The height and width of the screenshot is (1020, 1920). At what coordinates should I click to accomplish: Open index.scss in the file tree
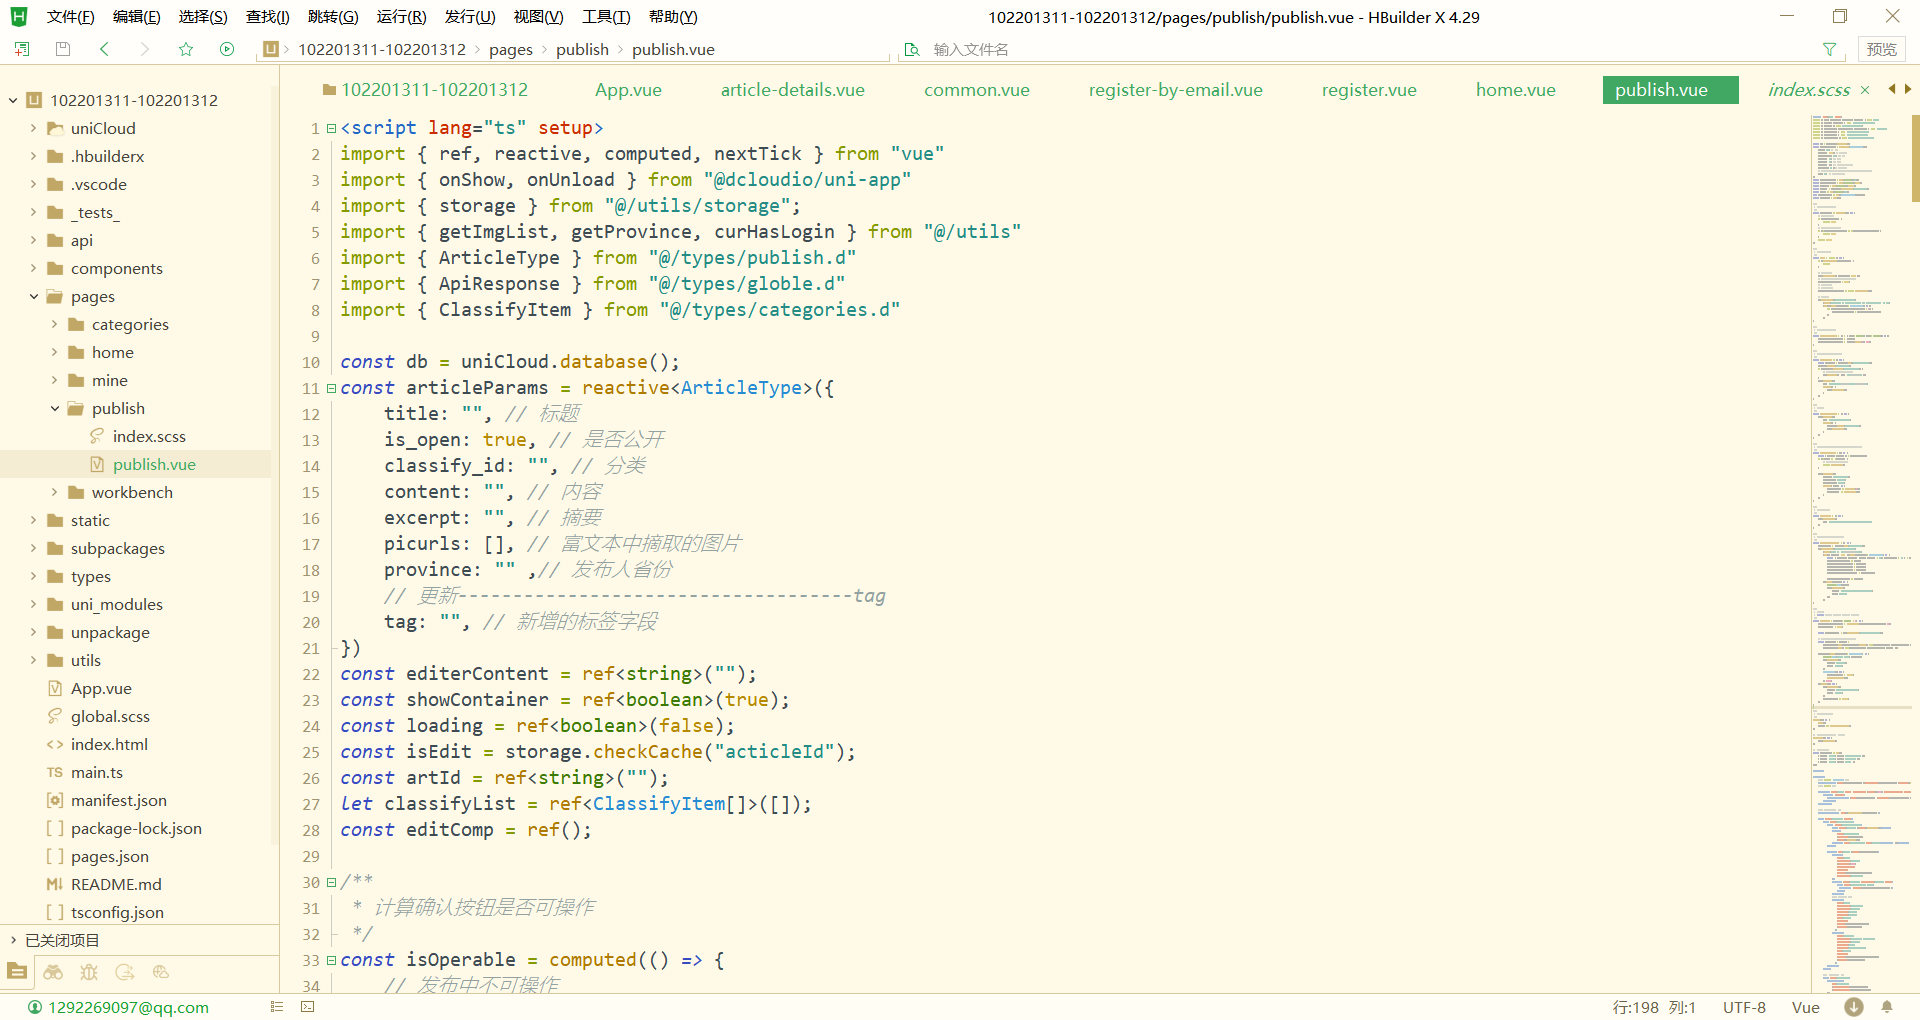(149, 436)
